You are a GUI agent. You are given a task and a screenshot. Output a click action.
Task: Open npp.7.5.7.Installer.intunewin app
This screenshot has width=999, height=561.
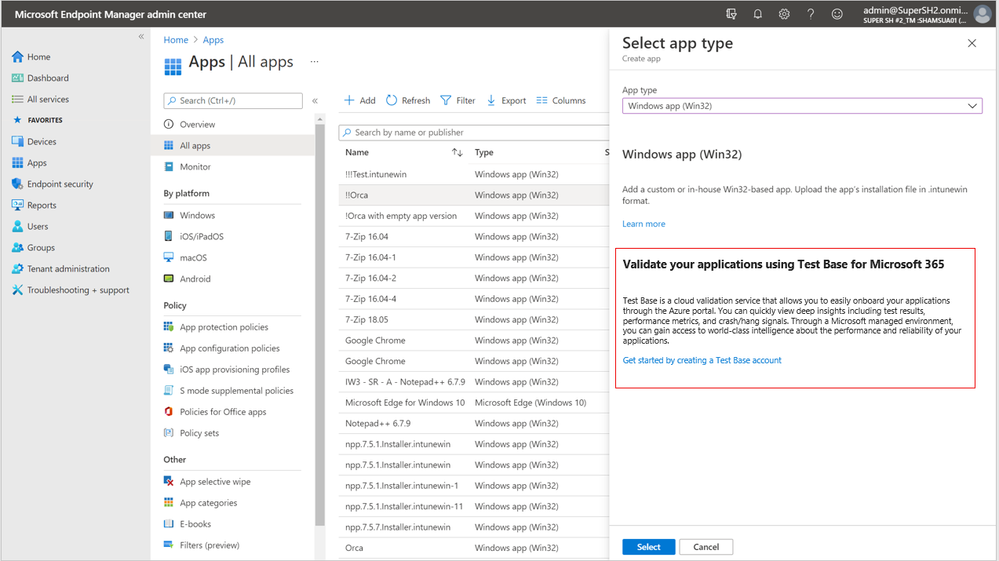pyautogui.click(x=474, y=527)
